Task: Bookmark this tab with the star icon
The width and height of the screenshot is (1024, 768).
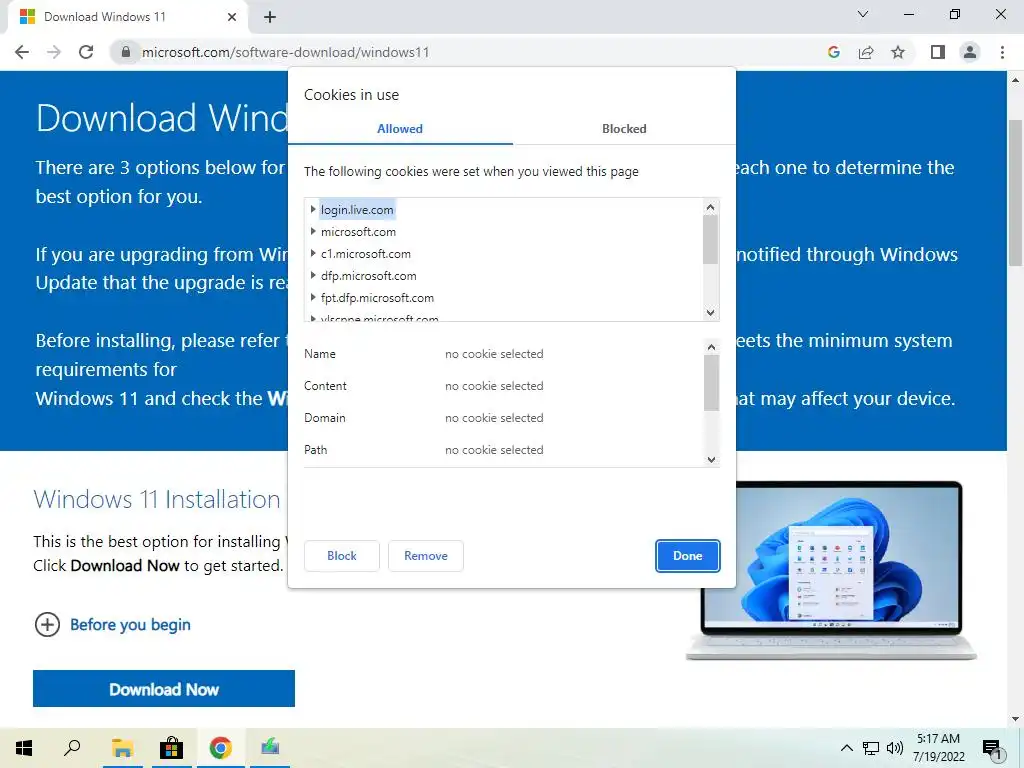Action: [x=898, y=52]
